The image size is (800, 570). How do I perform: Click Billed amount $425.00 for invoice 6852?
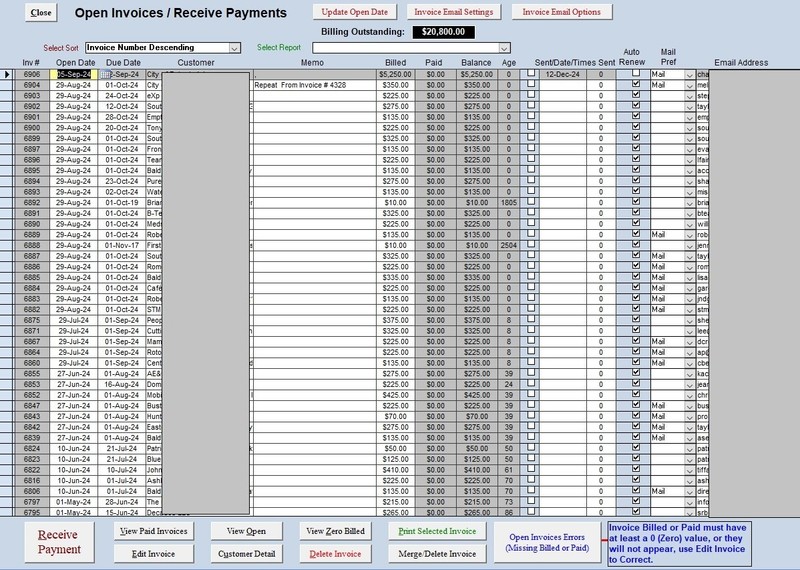(395, 395)
